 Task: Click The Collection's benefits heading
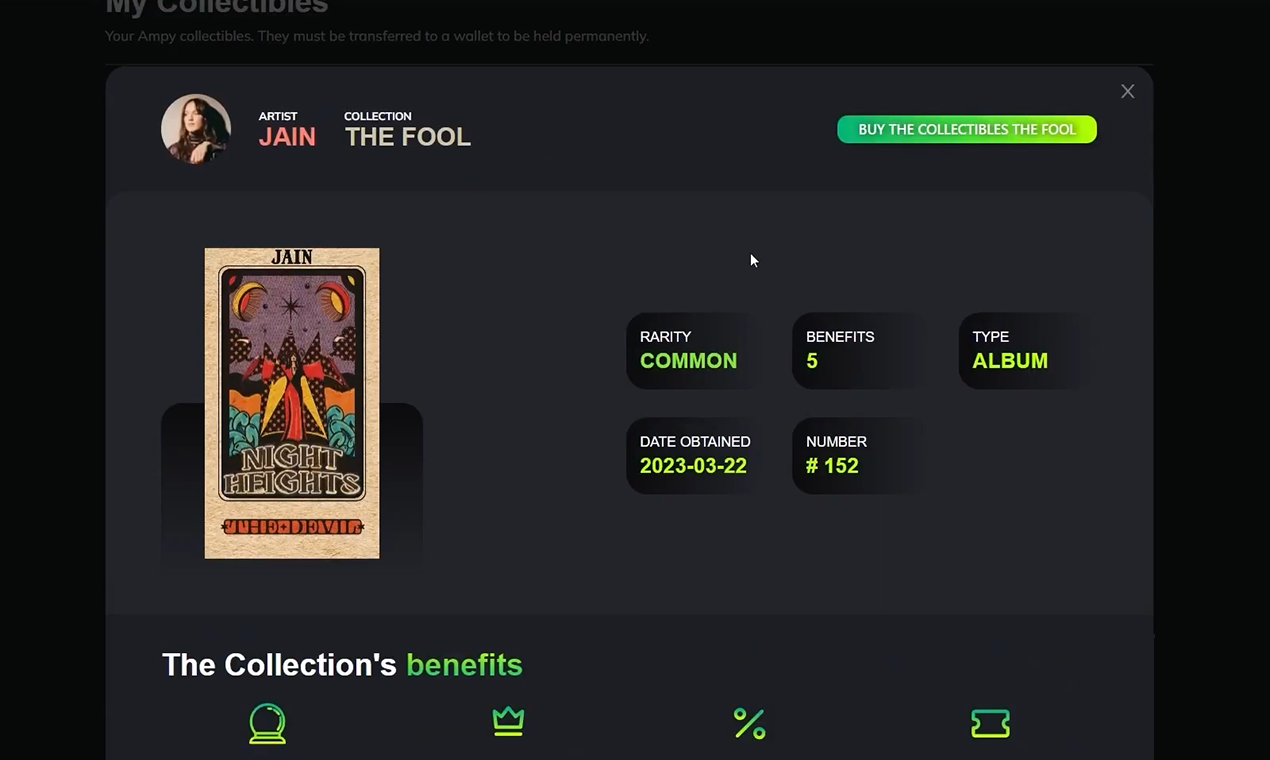click(x=342, y=665)
